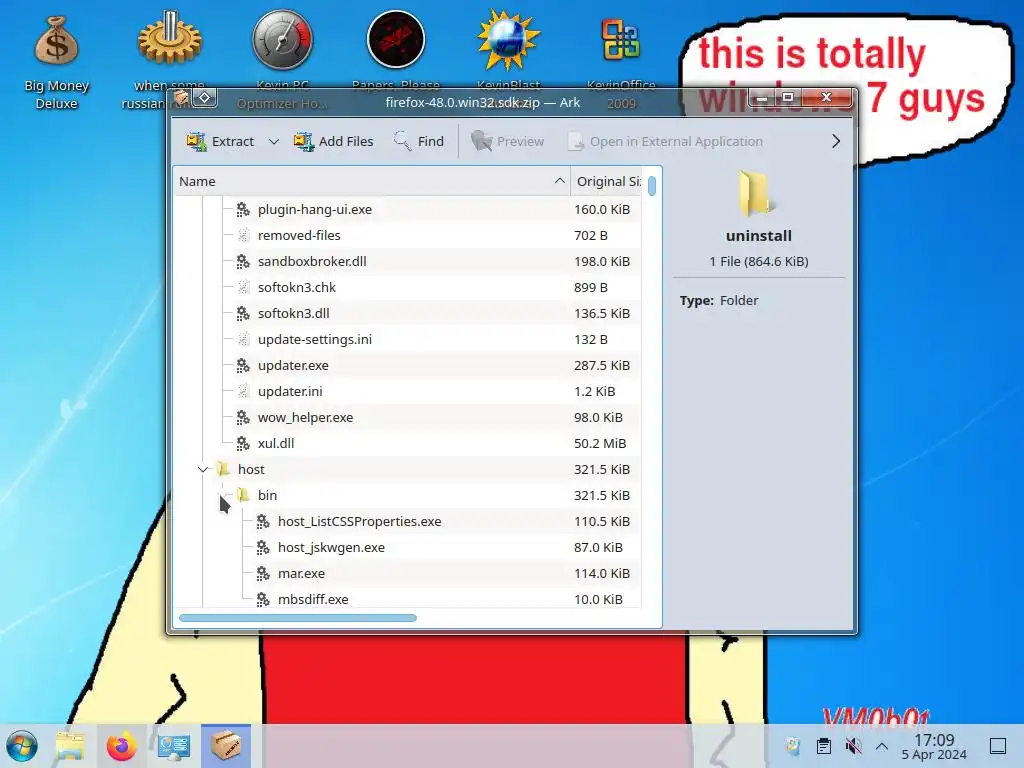Select host_jskwgen.exe file icon

pyautogui.click(x=263, y=547)
